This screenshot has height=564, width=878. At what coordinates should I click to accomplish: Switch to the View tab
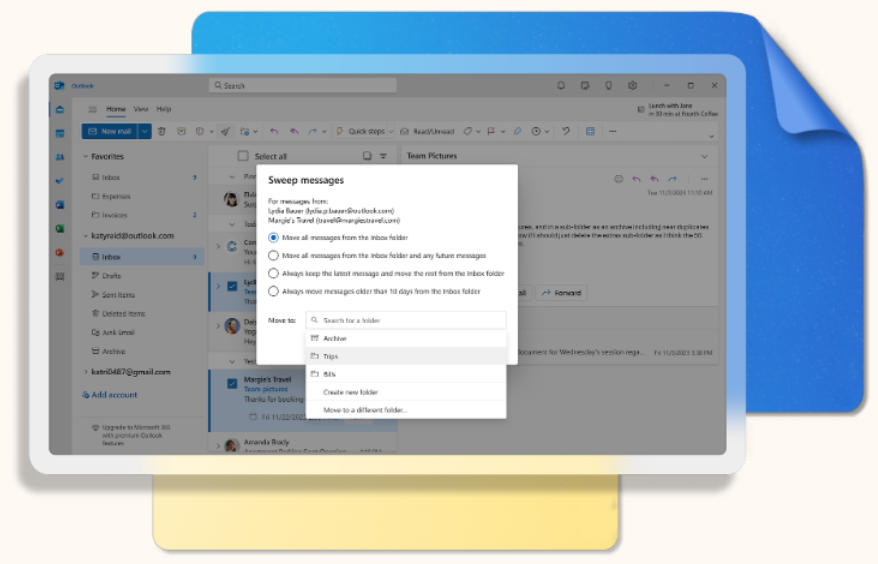(x=141, y=109)
